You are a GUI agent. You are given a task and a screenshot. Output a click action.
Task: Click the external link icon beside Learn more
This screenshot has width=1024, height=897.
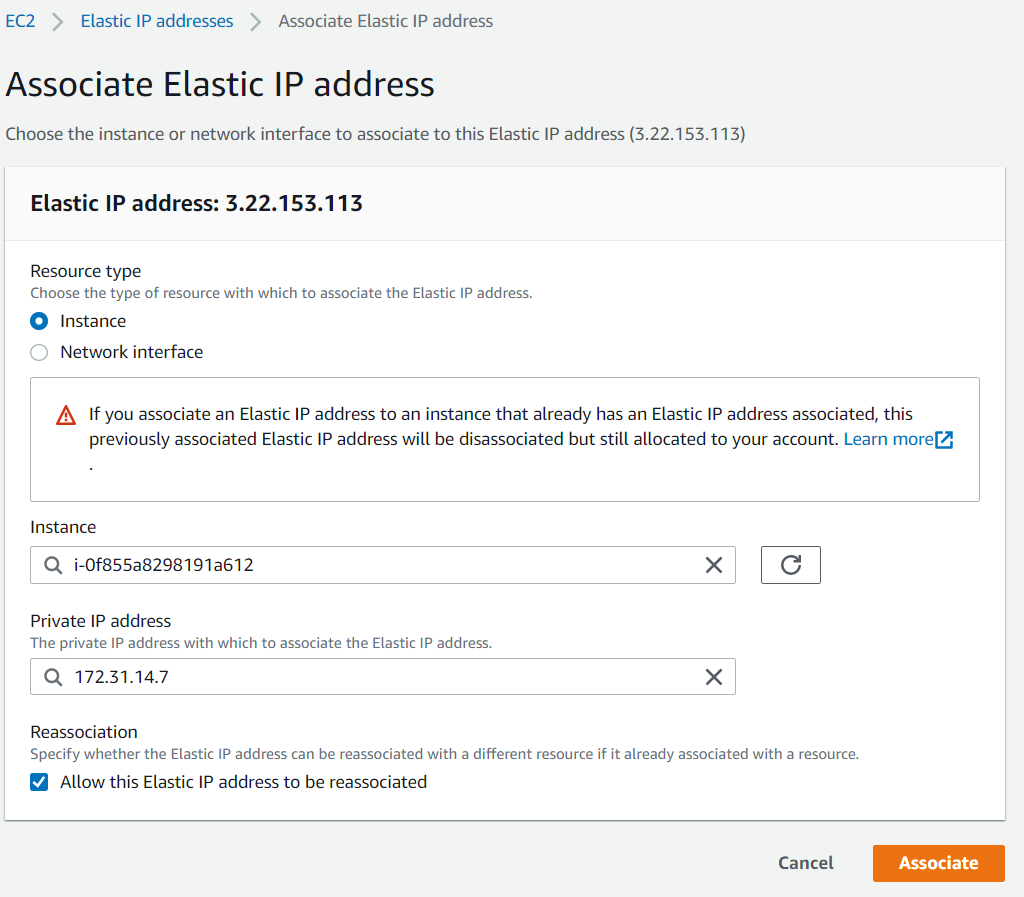(x=944, y=440)
